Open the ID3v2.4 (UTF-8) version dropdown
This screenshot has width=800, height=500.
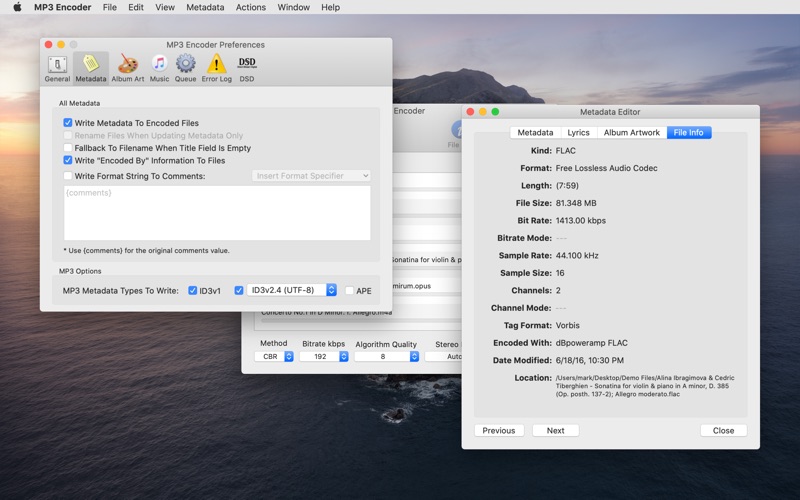tap(291, 290)
